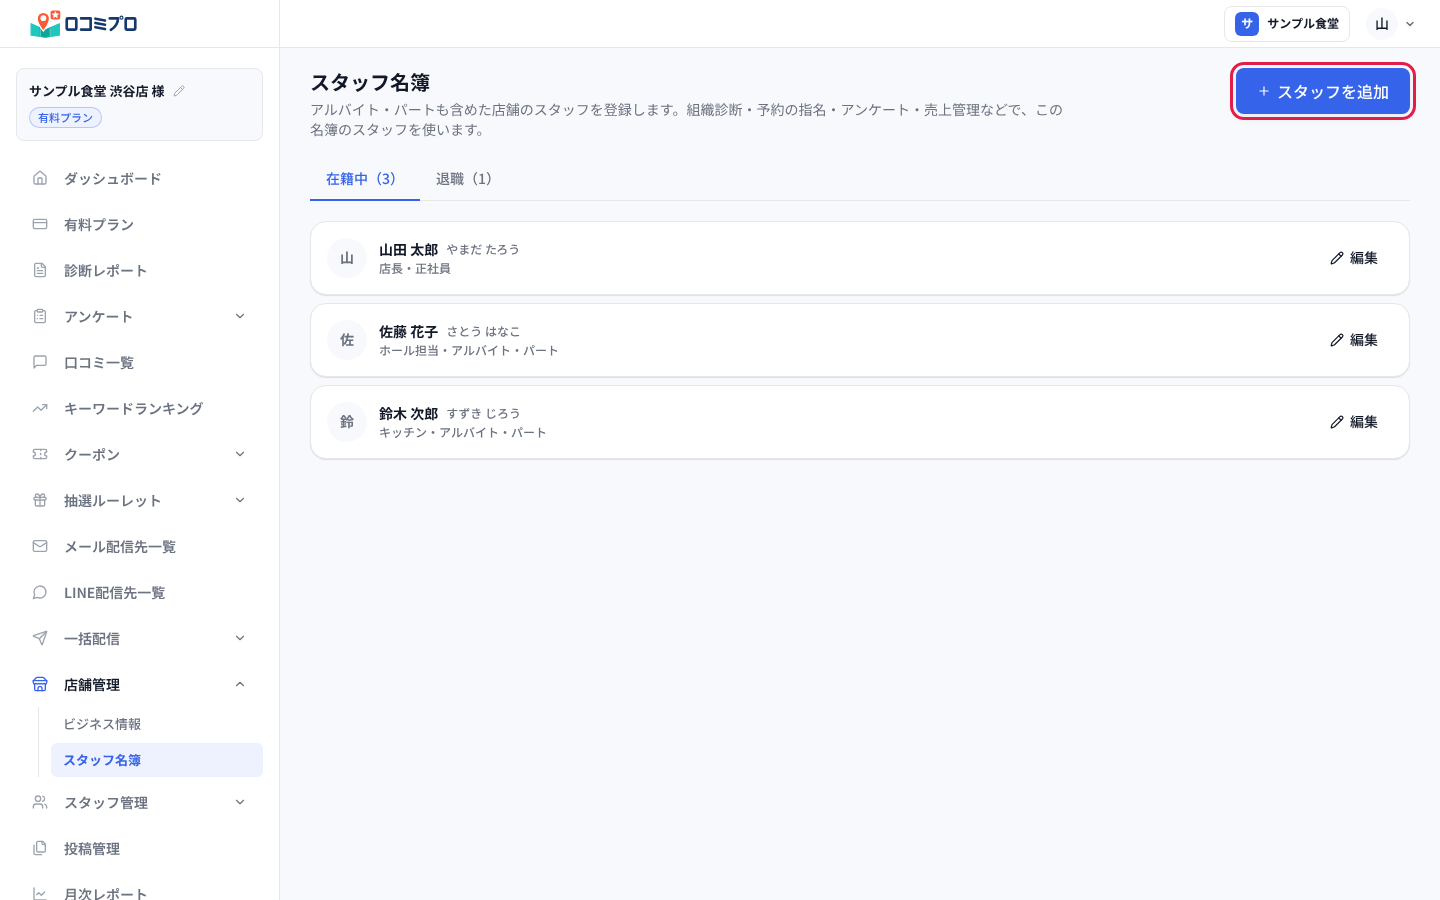Expand the アンケート sidebar menu

pyautogui.click(x=139, y=317)
